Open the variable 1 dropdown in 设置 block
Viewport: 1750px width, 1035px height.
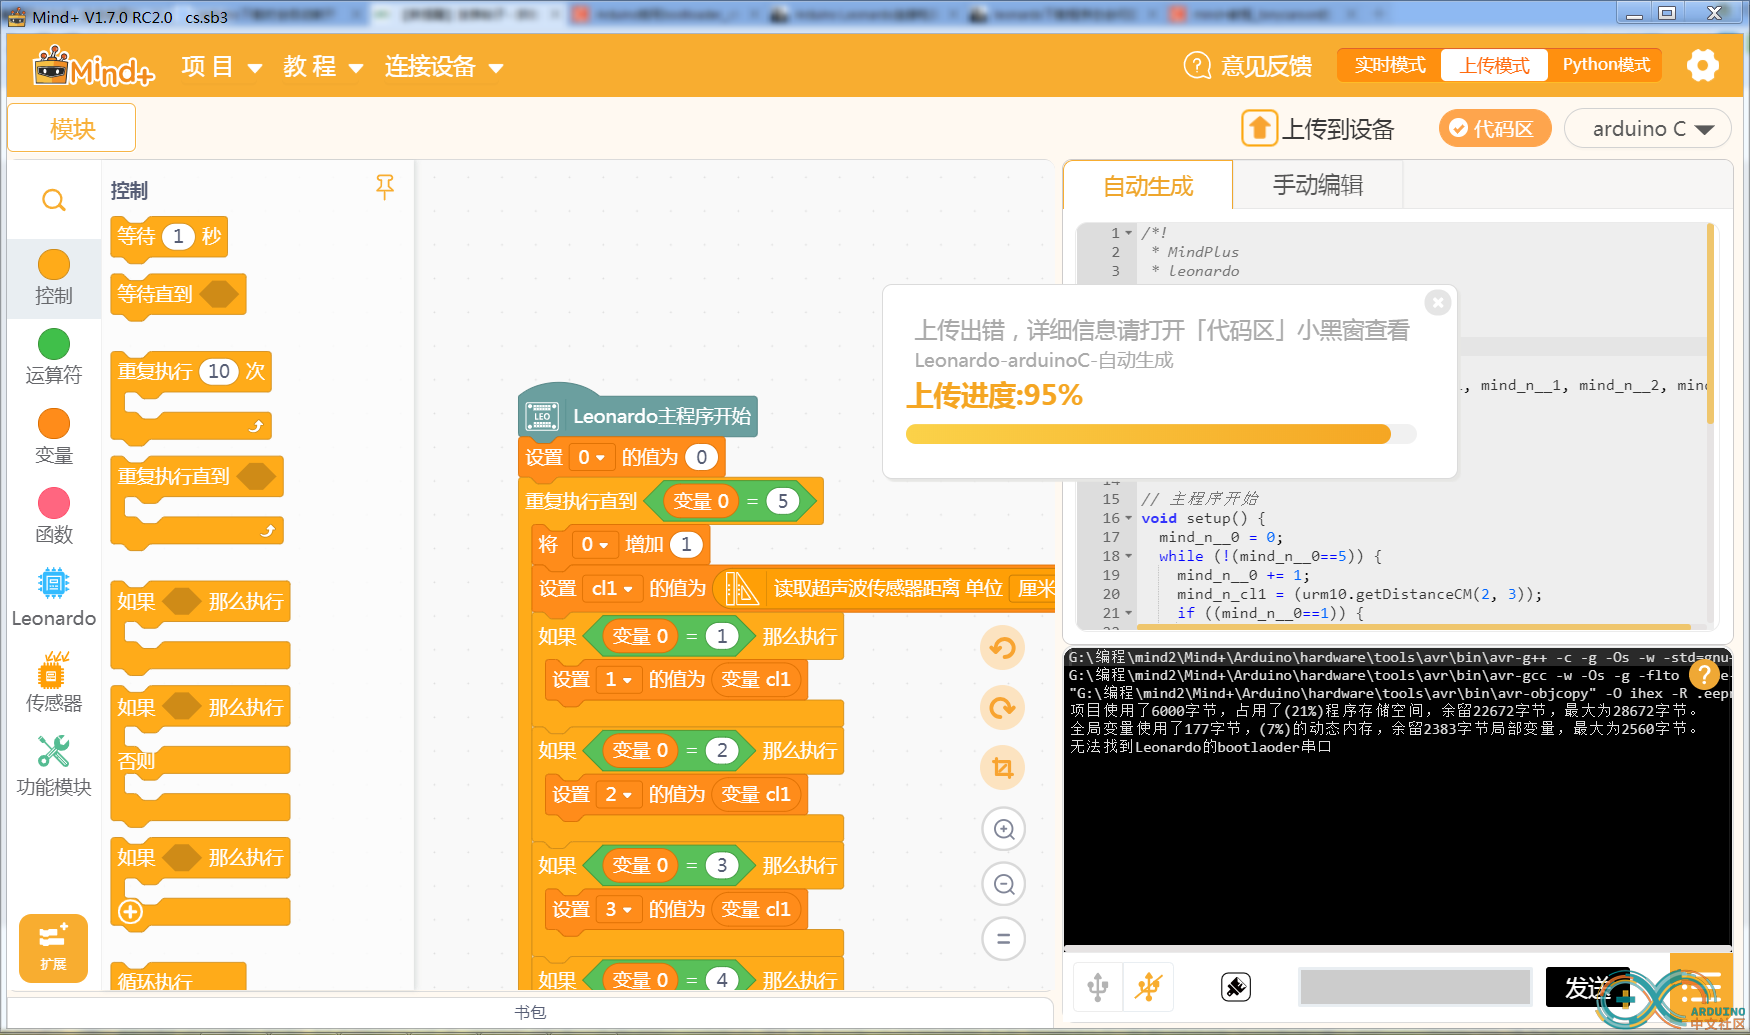coord(618,680)
